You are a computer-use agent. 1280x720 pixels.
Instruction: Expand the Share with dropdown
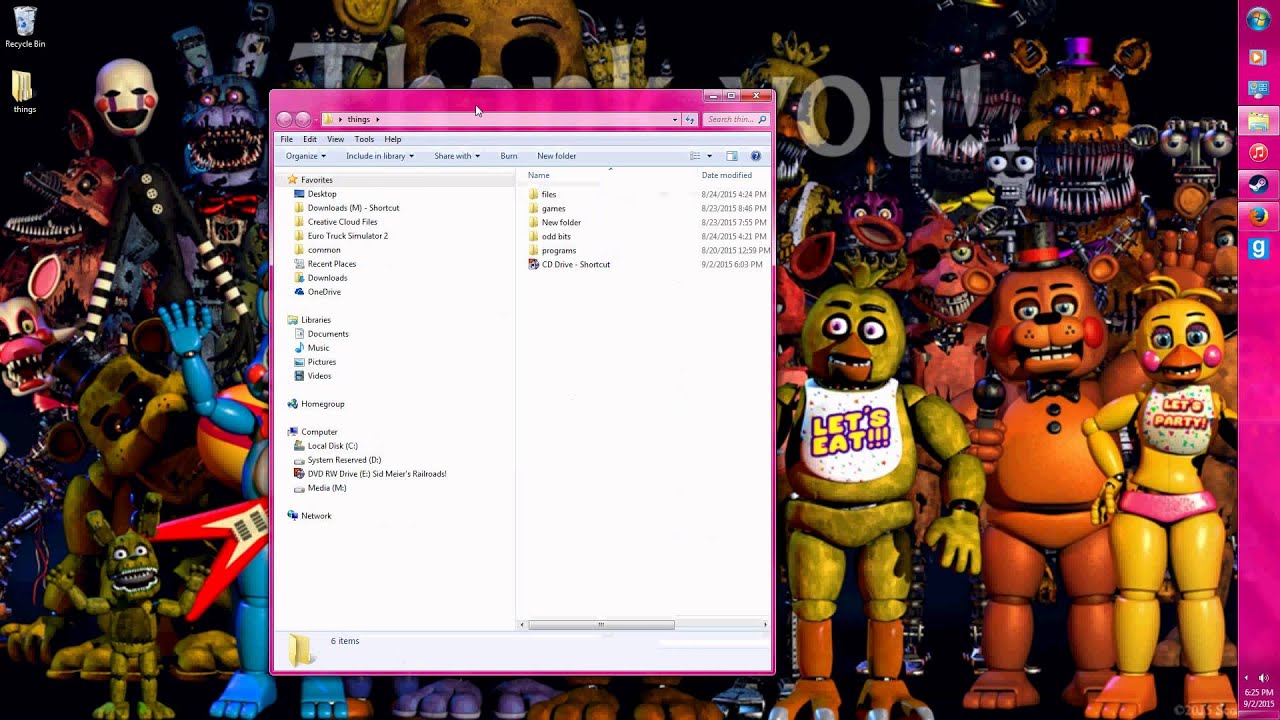(456, 156)
